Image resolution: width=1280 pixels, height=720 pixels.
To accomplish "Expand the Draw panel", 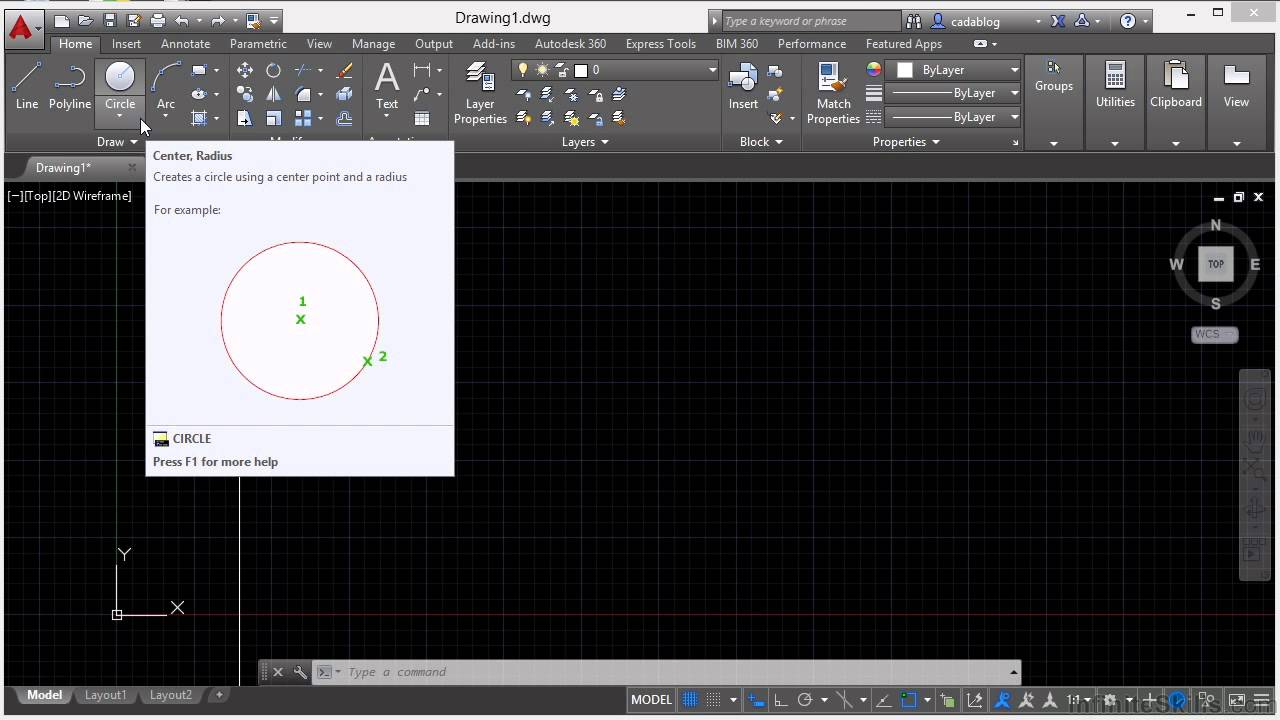I will (117, 142).
